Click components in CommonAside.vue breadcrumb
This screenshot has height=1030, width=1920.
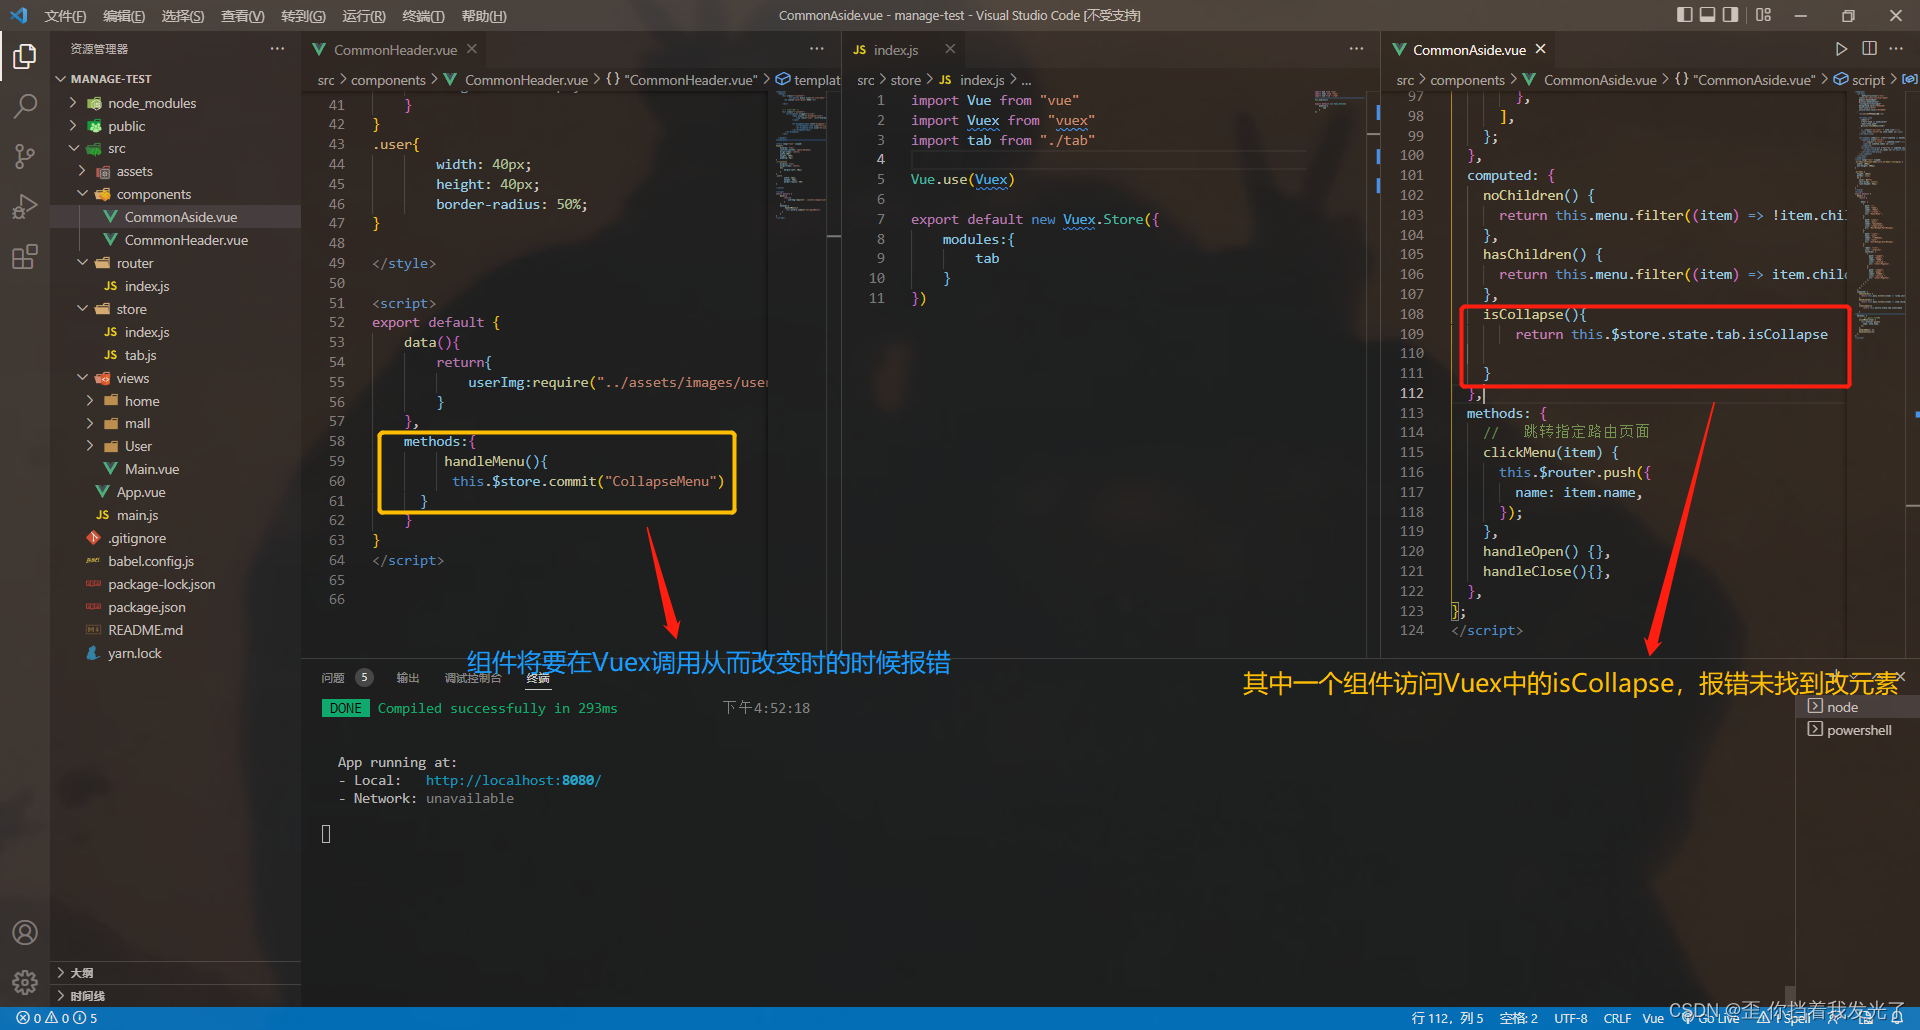(1467, 80)
